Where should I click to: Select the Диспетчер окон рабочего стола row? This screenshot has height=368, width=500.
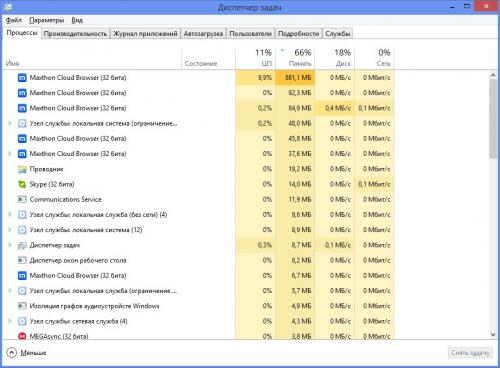(x=198, y=261)
